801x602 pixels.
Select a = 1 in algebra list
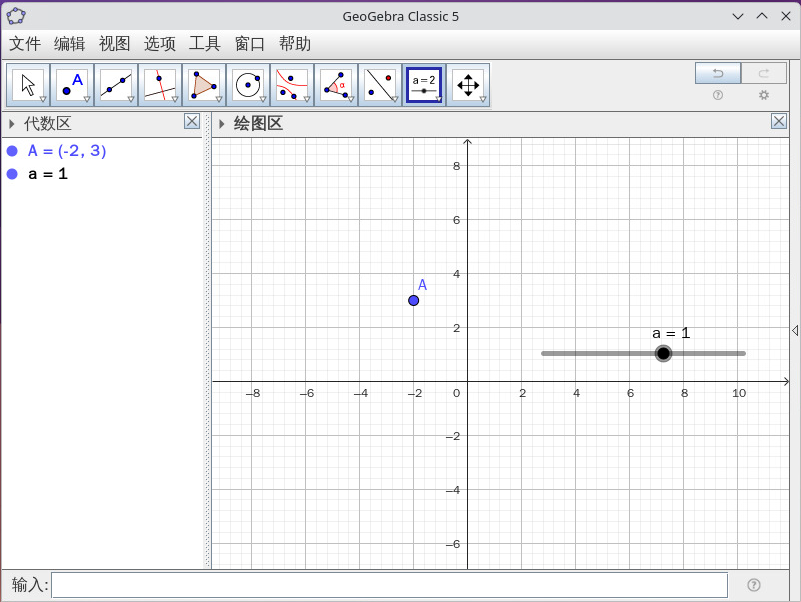[x=48, y=174]
